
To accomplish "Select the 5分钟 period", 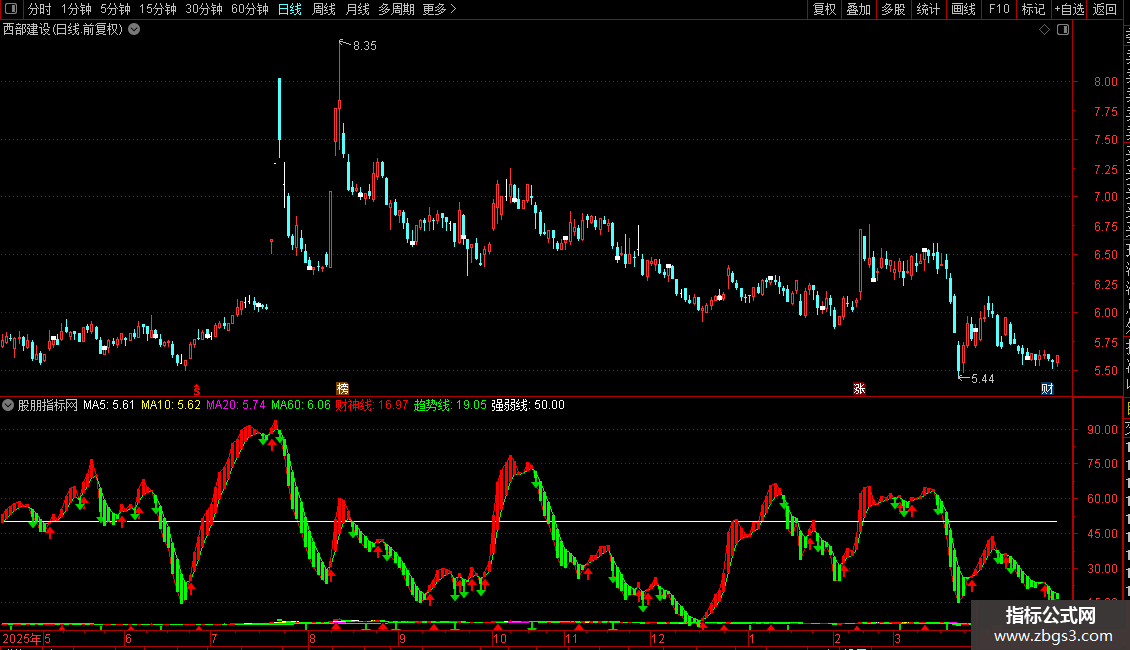I will click(x=115, y=9).
